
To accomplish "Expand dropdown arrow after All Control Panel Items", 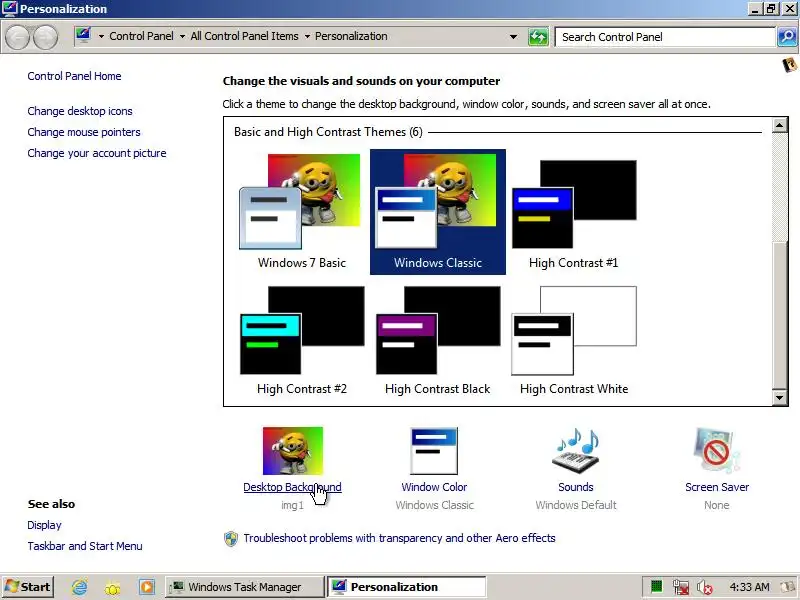I will [307, 37].
